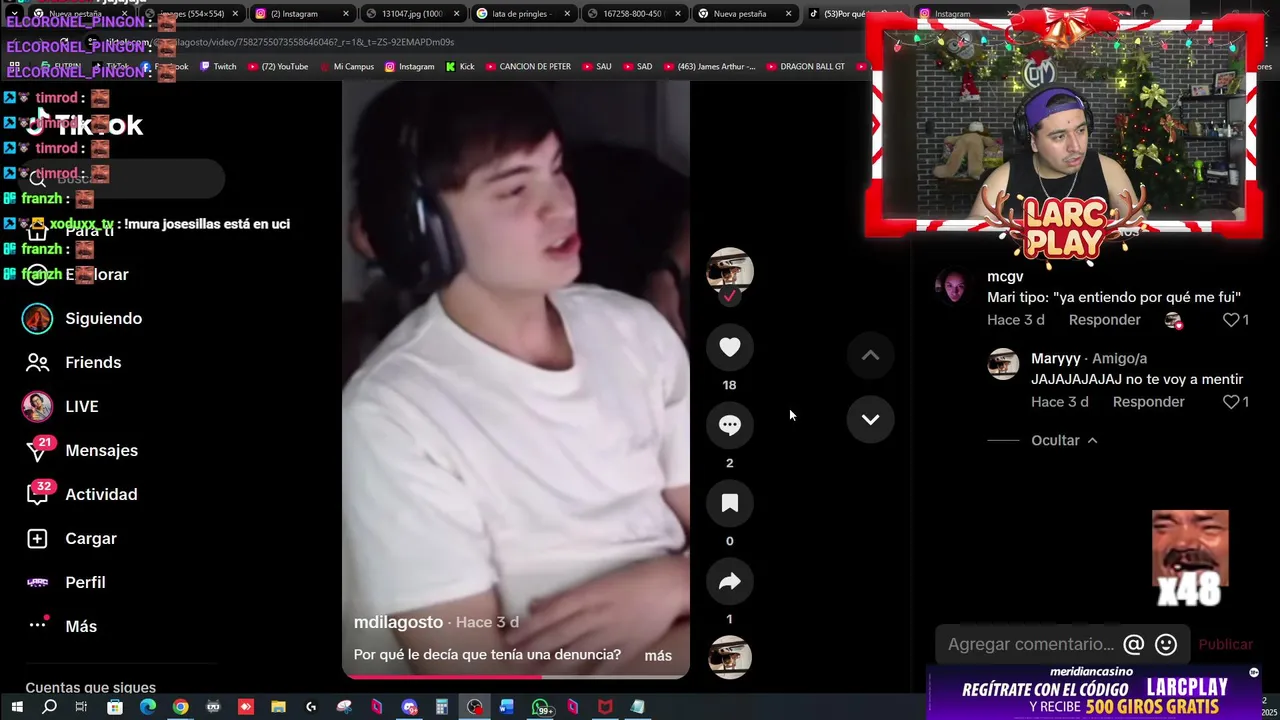
Task: Open the creator avatar above the like button
Action: tap(730, 270)
